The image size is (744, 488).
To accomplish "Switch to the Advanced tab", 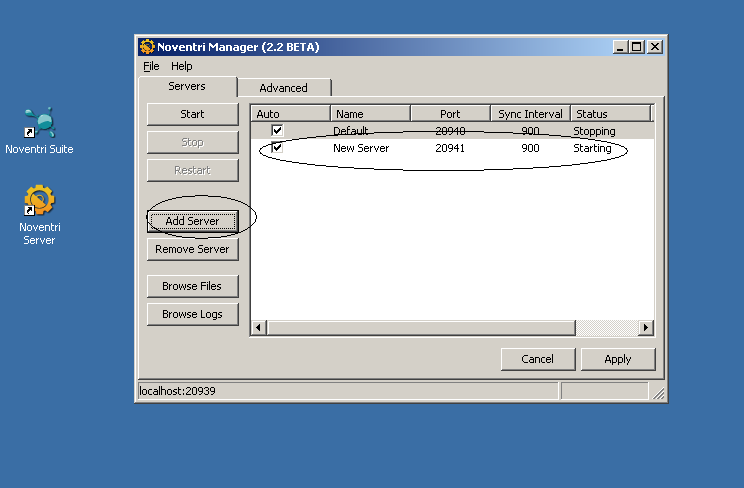I will [x=283, y=88].
